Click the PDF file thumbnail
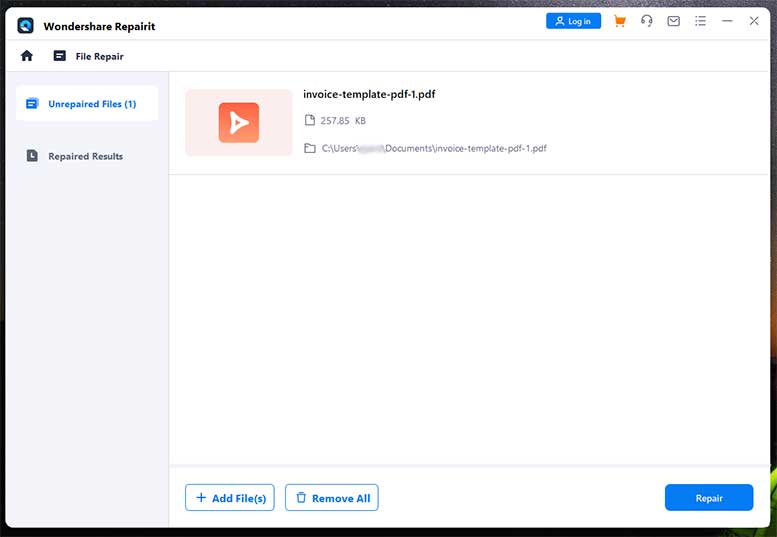The width and height of the screenshot is (777, 537). (239, 122)
